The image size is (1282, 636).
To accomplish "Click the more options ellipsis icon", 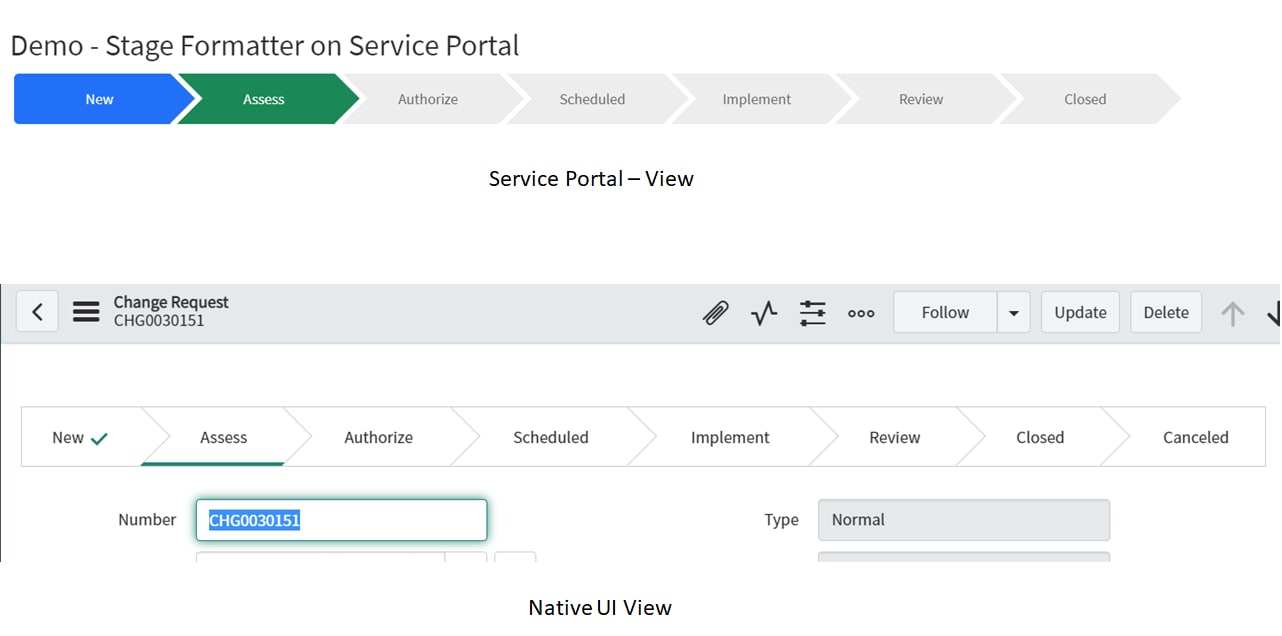I will [x=861, y=313].
